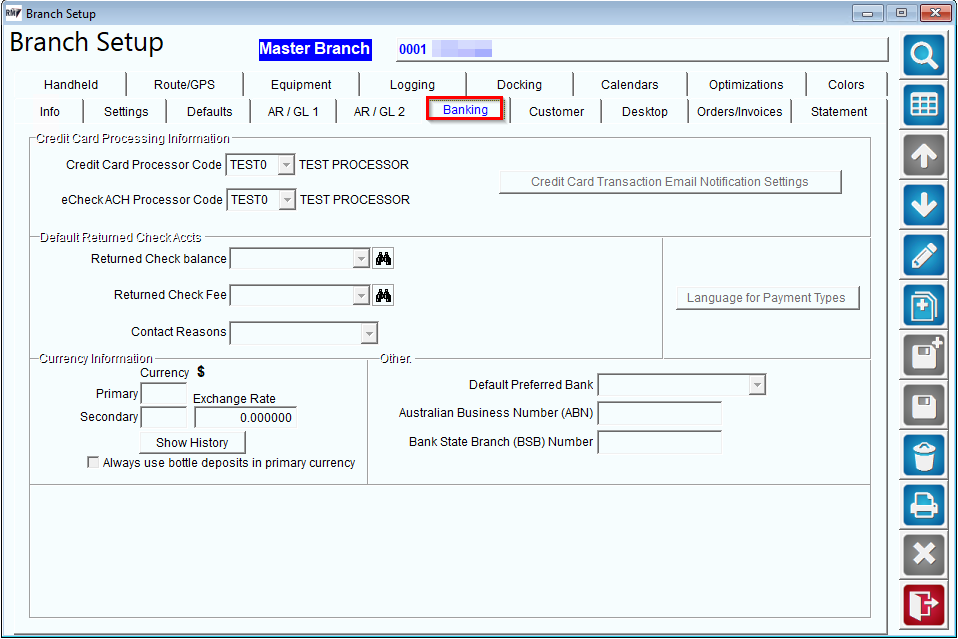
Task: Click binoculars beside Returned Check Fee
Action: click(x=383, y=296)
